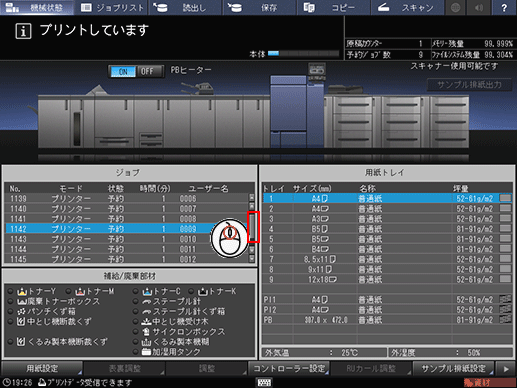The height and width of the screenshot is (388, 517).
Task: Open the 読出し recall tab
Action: pyautogui.click(x=186, y=7)
